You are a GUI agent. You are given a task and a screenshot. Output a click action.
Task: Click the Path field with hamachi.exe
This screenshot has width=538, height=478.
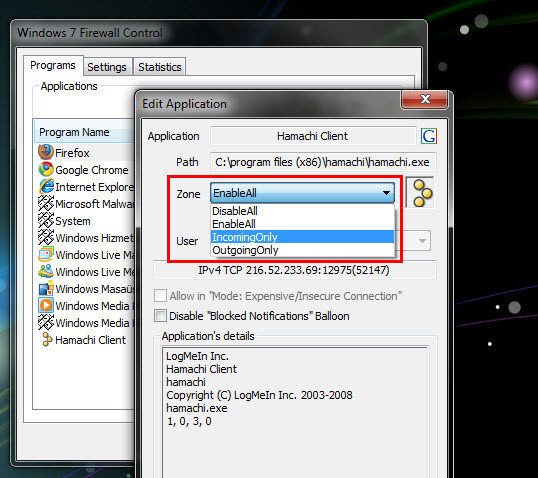tap(323, 162)
